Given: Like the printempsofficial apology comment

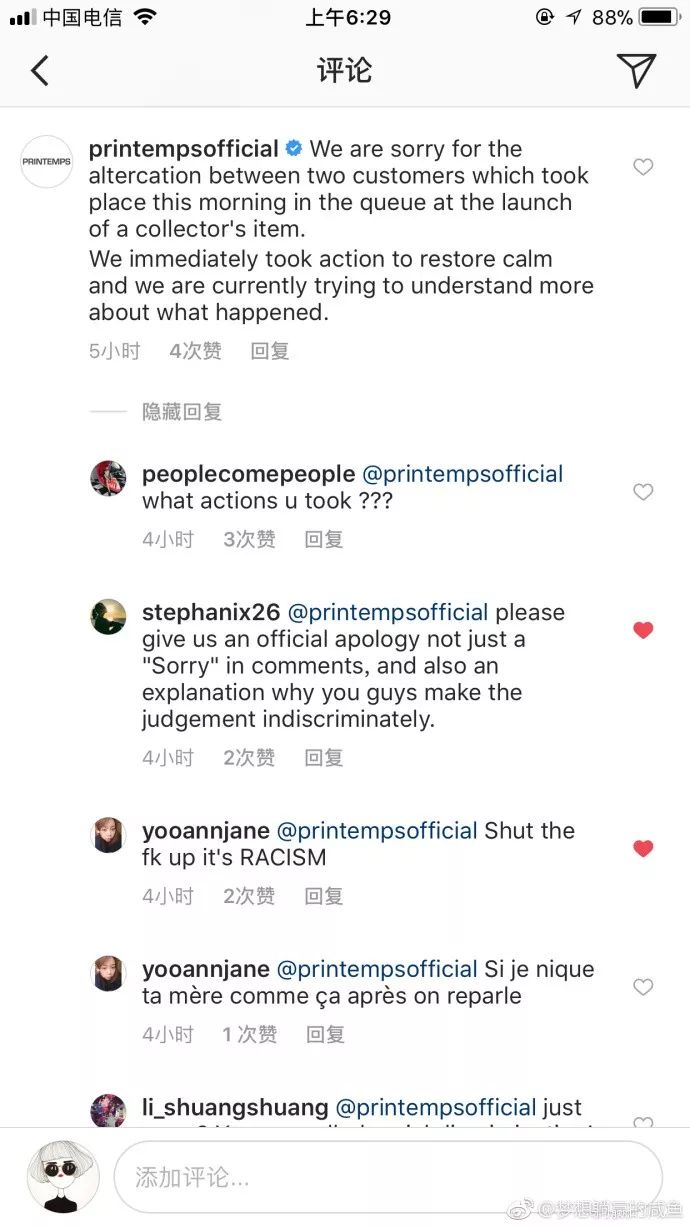Looking at the screenshot, I should pyautogui.click(x=643, y=167).
